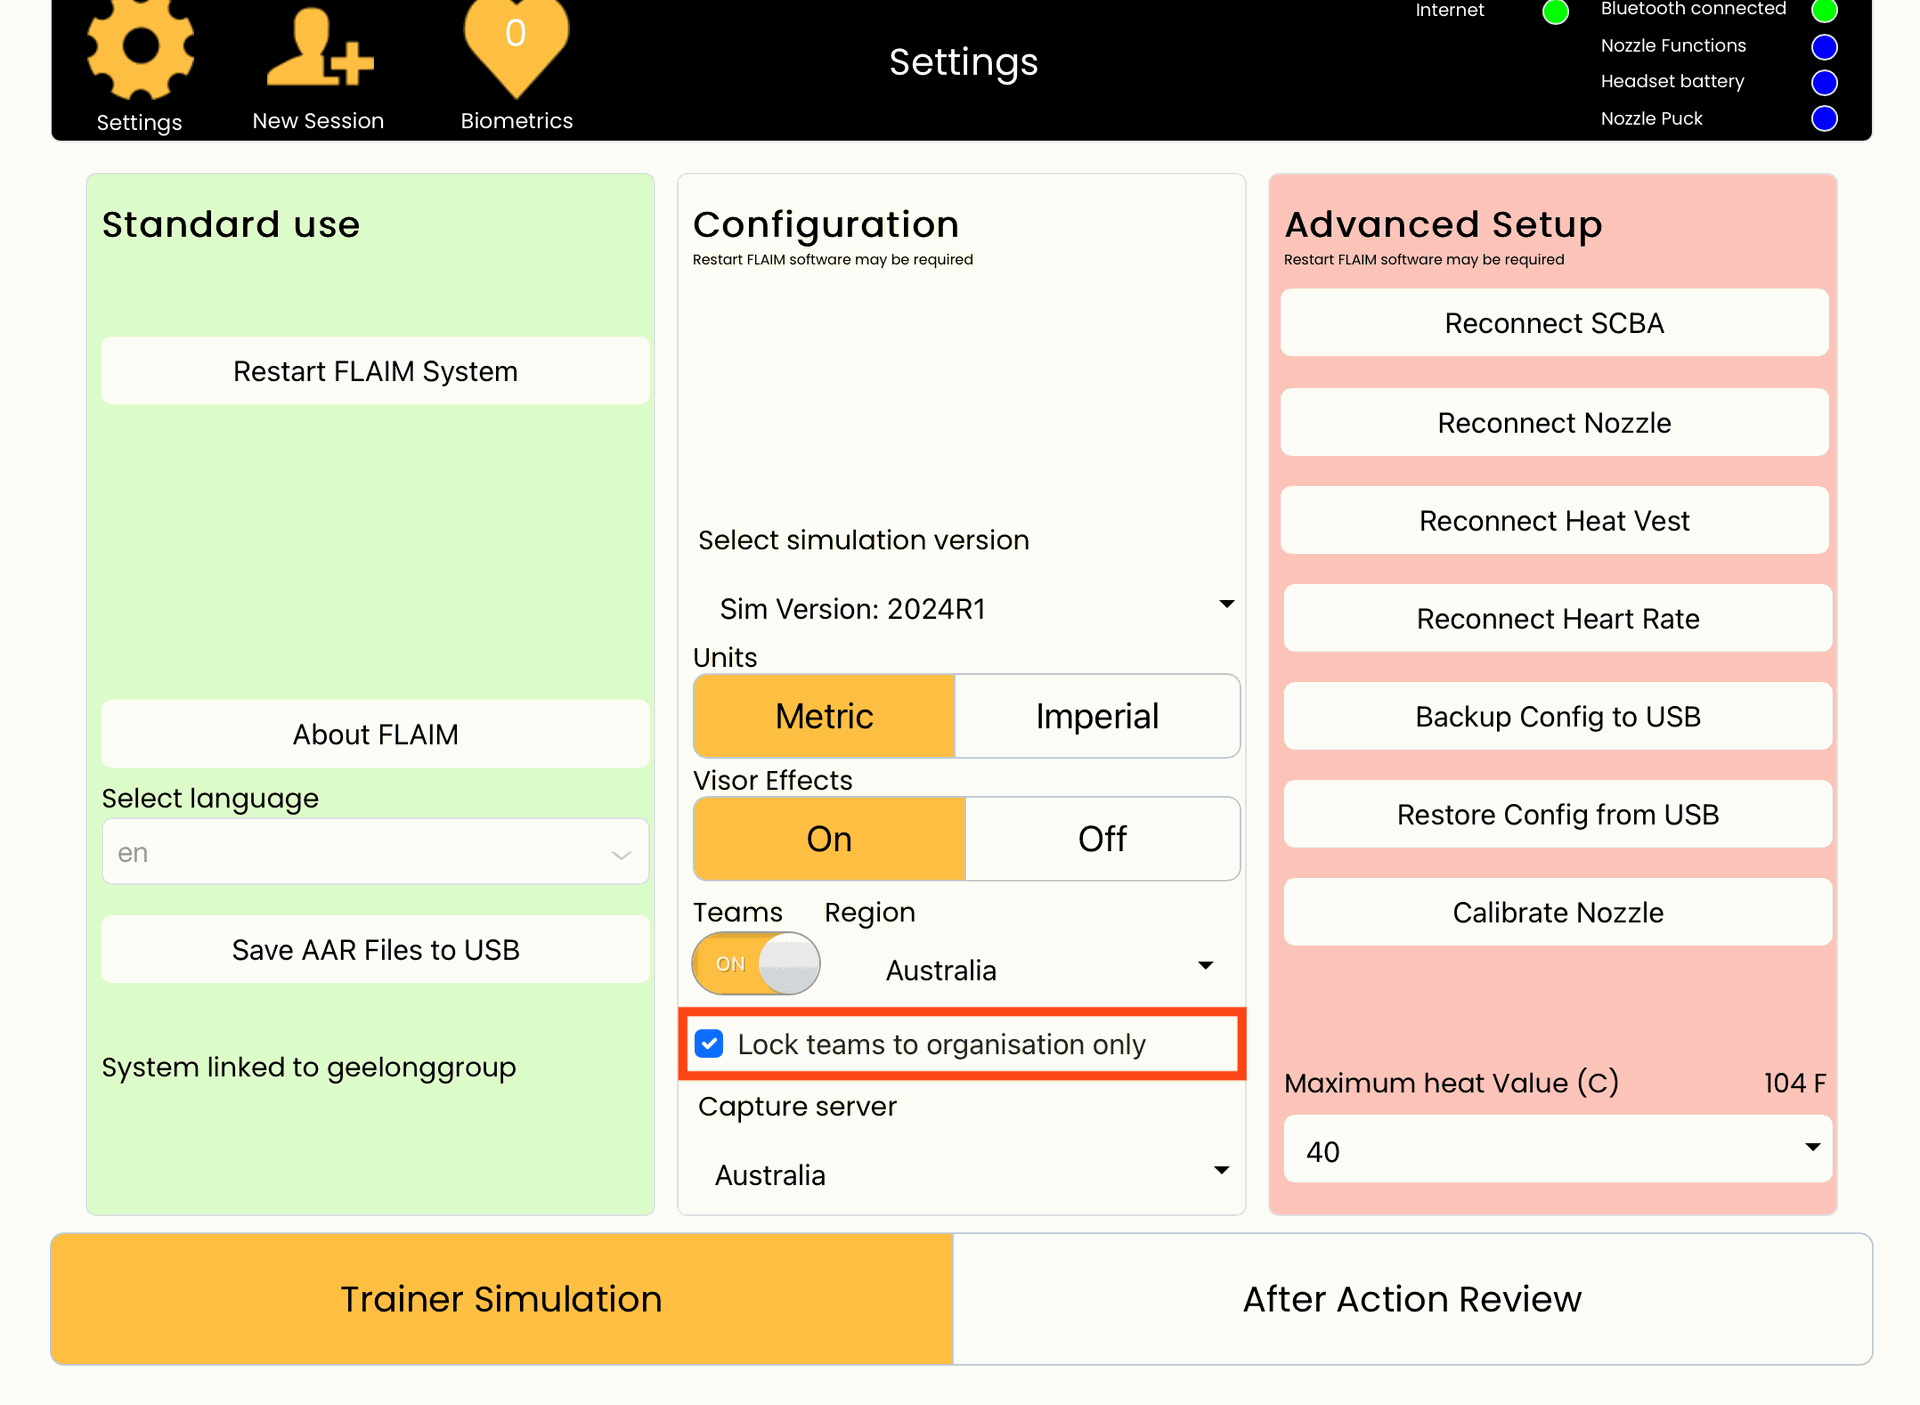Click the Headset battery status dot

pyautogui.click(x=1824, y=82)
